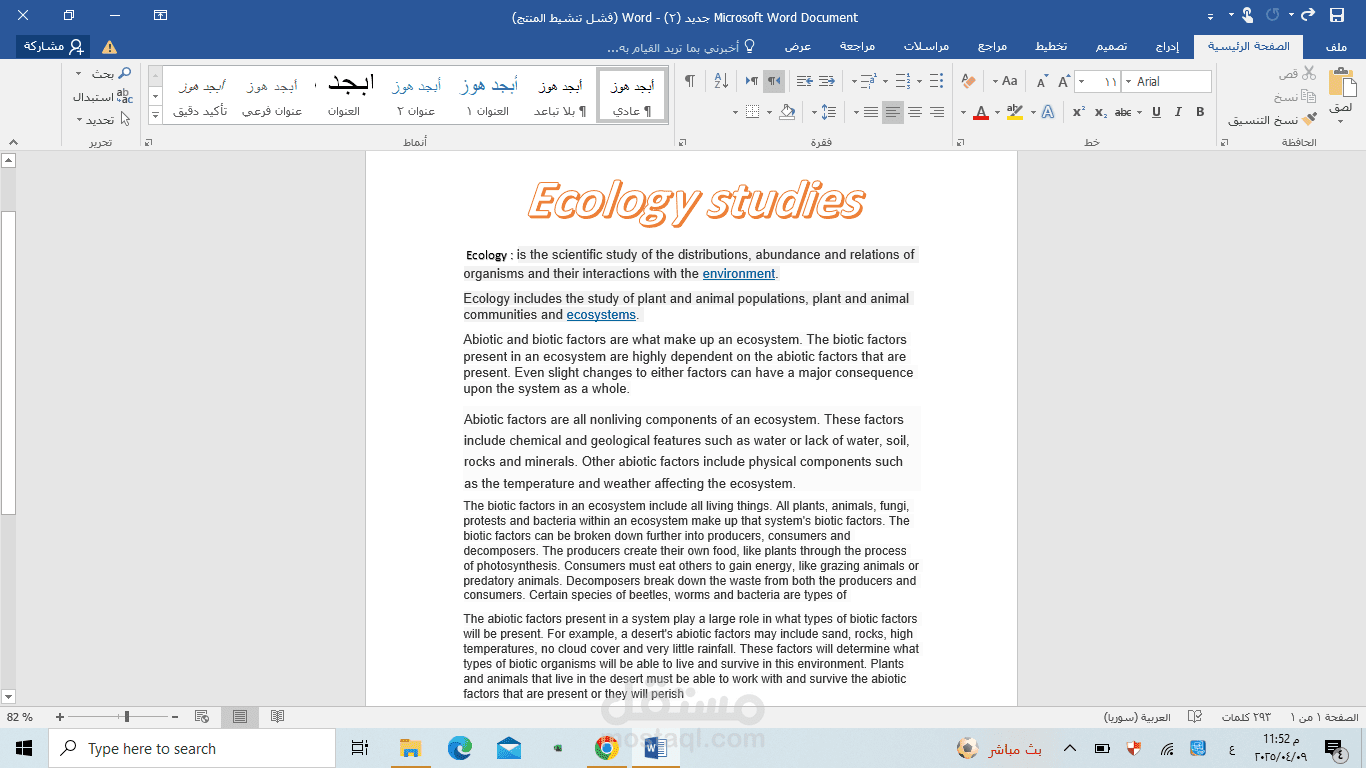The width and height of the screenshot is (1366, 768).
Task: Click the proofing spell-check icon in status bar
Action: tap(1194, 717)
